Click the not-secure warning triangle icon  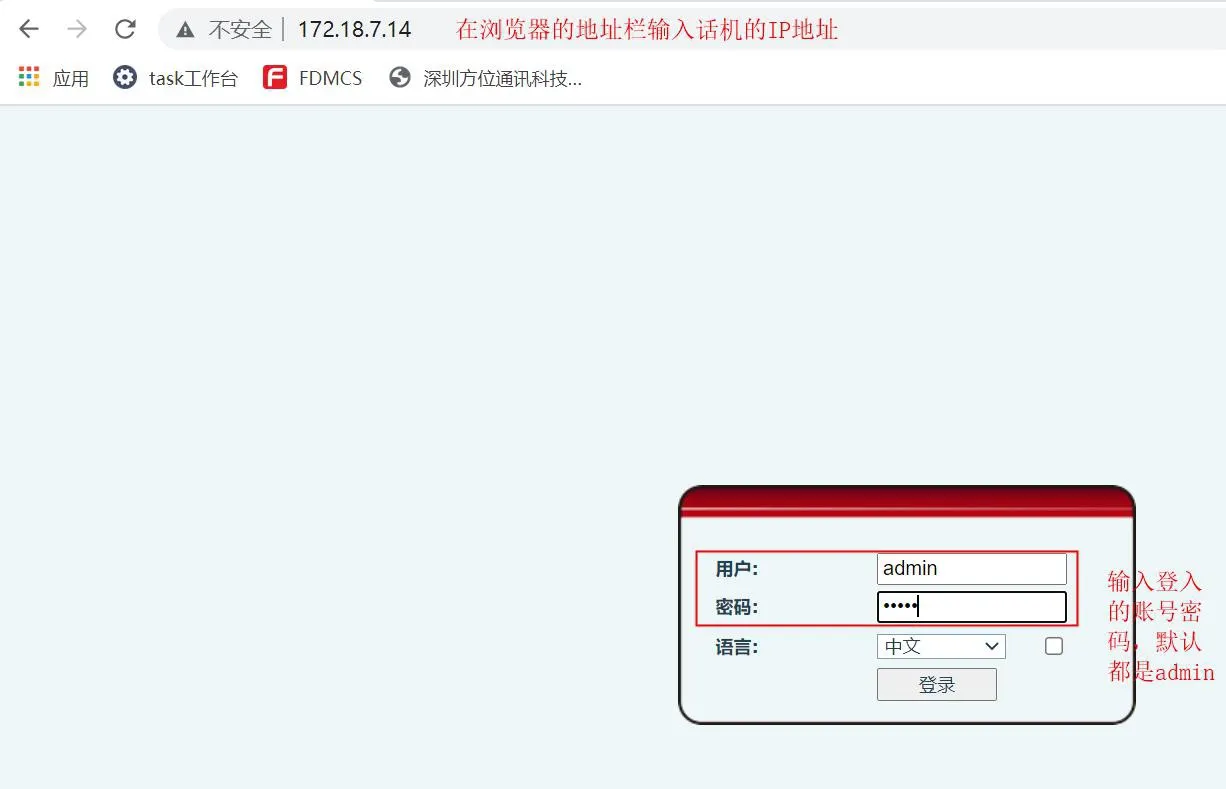[185, 30]
